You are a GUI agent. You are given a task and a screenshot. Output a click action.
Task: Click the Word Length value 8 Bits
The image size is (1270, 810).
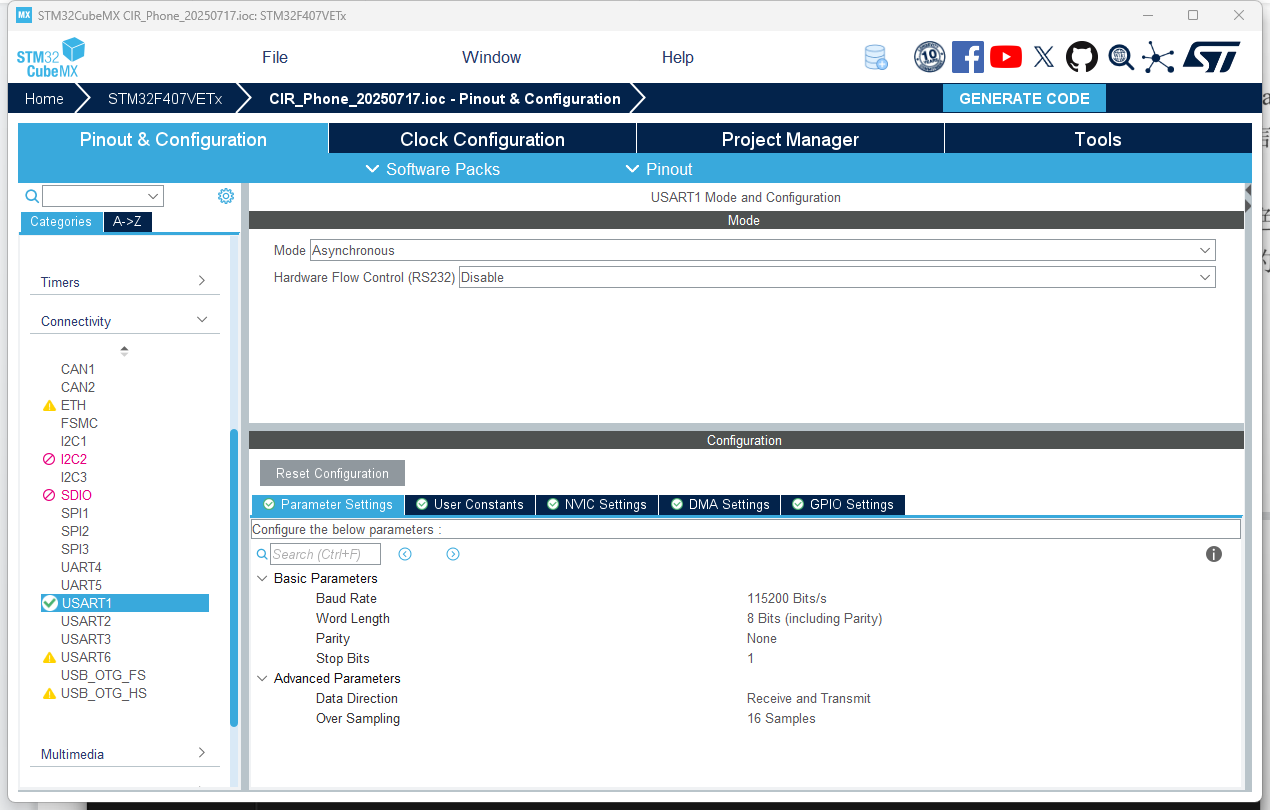point(814,618)
